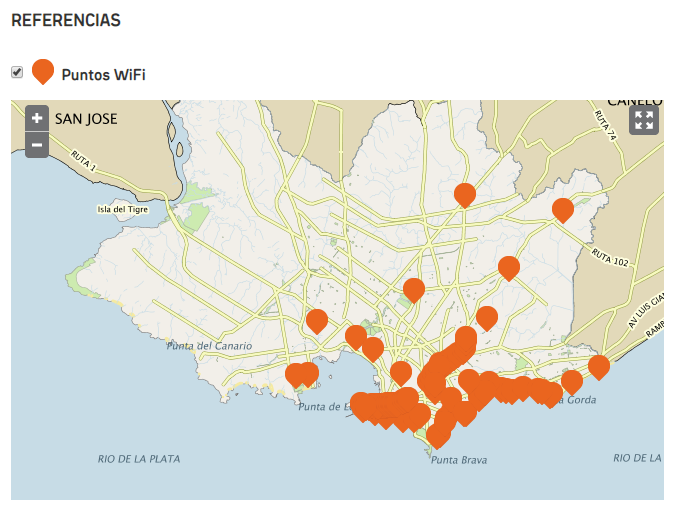Click the westernmost WiFi marker on the map
Image resolution: width=677 pixels, height=517 pixels.
296,374
